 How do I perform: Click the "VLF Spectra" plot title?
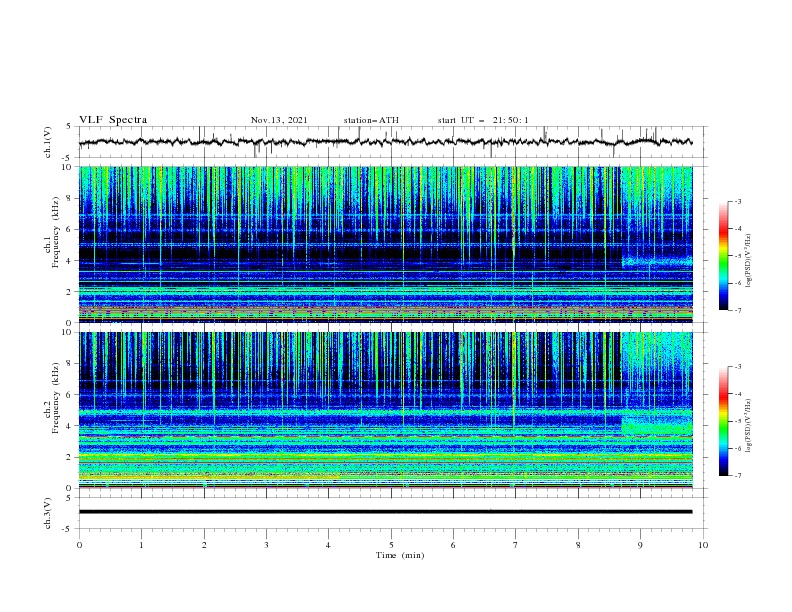(x=113, y=120)
